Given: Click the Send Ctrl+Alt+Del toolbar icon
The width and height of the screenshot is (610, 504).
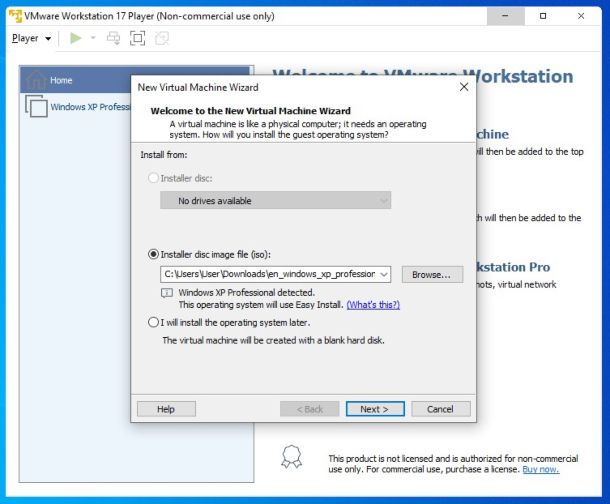Looking at the screenshot, I should point(114,38).
